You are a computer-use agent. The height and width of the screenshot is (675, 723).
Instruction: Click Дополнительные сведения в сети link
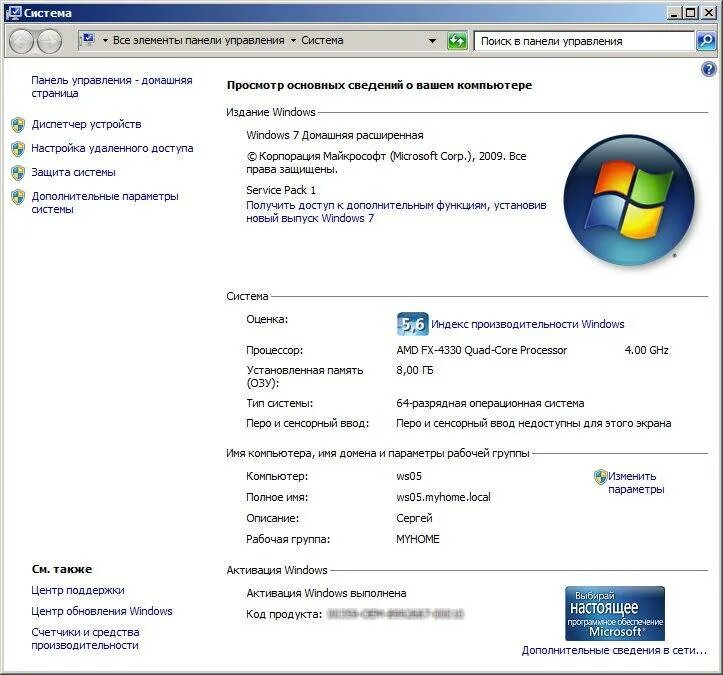614,651
